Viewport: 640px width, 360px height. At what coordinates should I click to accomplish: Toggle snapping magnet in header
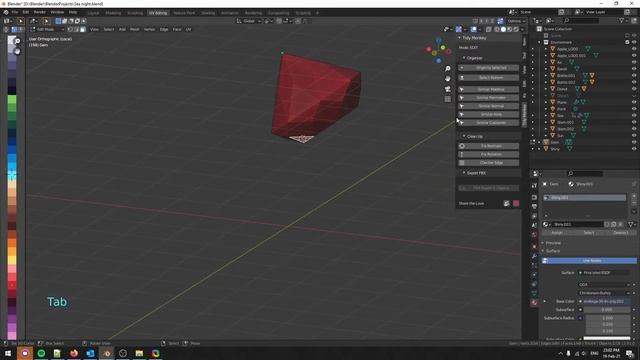[x=279, y=21]
